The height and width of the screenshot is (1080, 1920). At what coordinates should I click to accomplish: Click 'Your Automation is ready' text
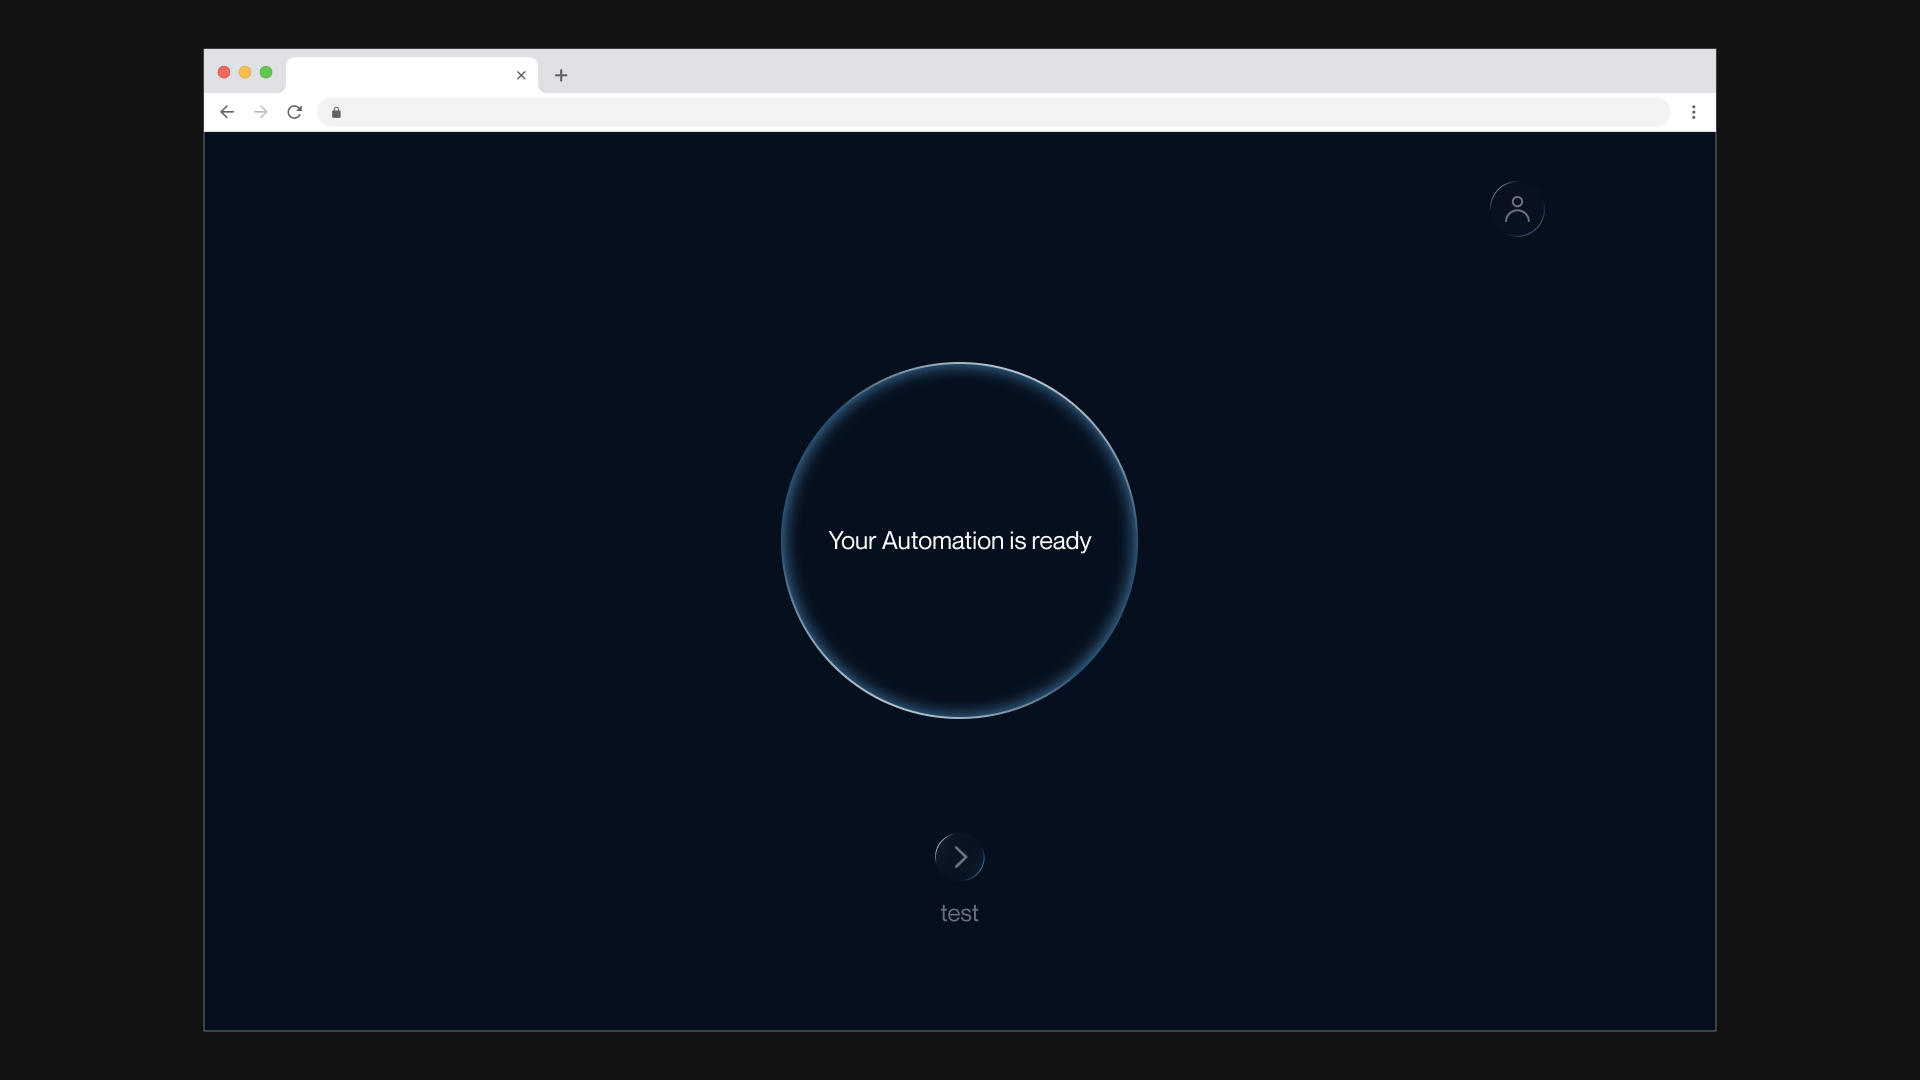pos(959,541)
